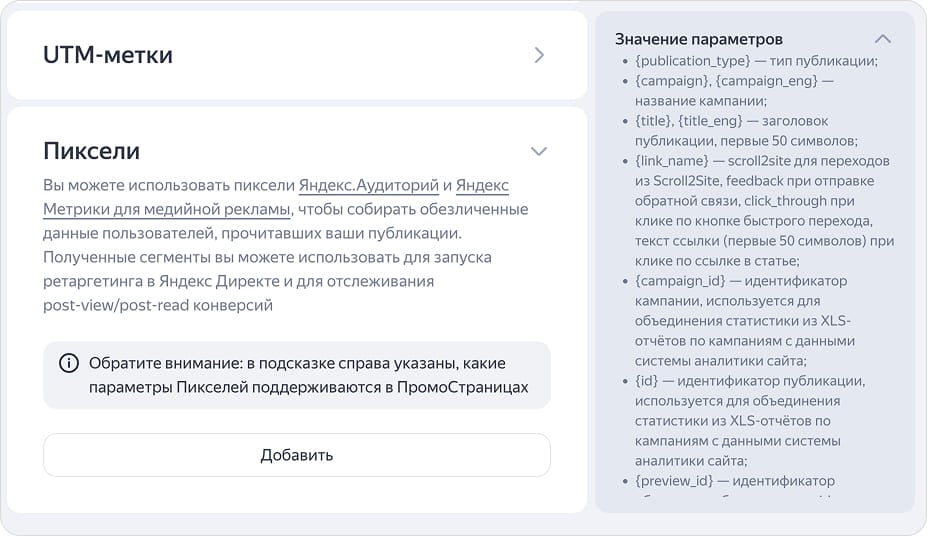Expand the UTM-метки section chevron
The height and width of the screenshot is (536, 927).
pos(539,55)
